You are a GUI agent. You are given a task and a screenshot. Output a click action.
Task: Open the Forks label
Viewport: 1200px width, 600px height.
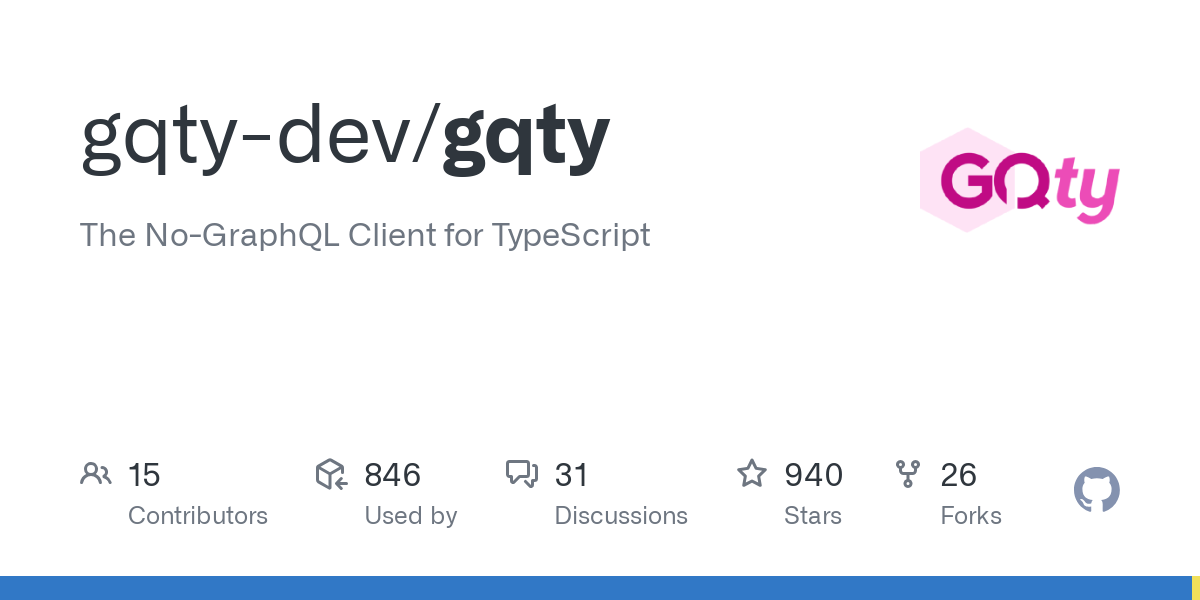pos(971,516)
